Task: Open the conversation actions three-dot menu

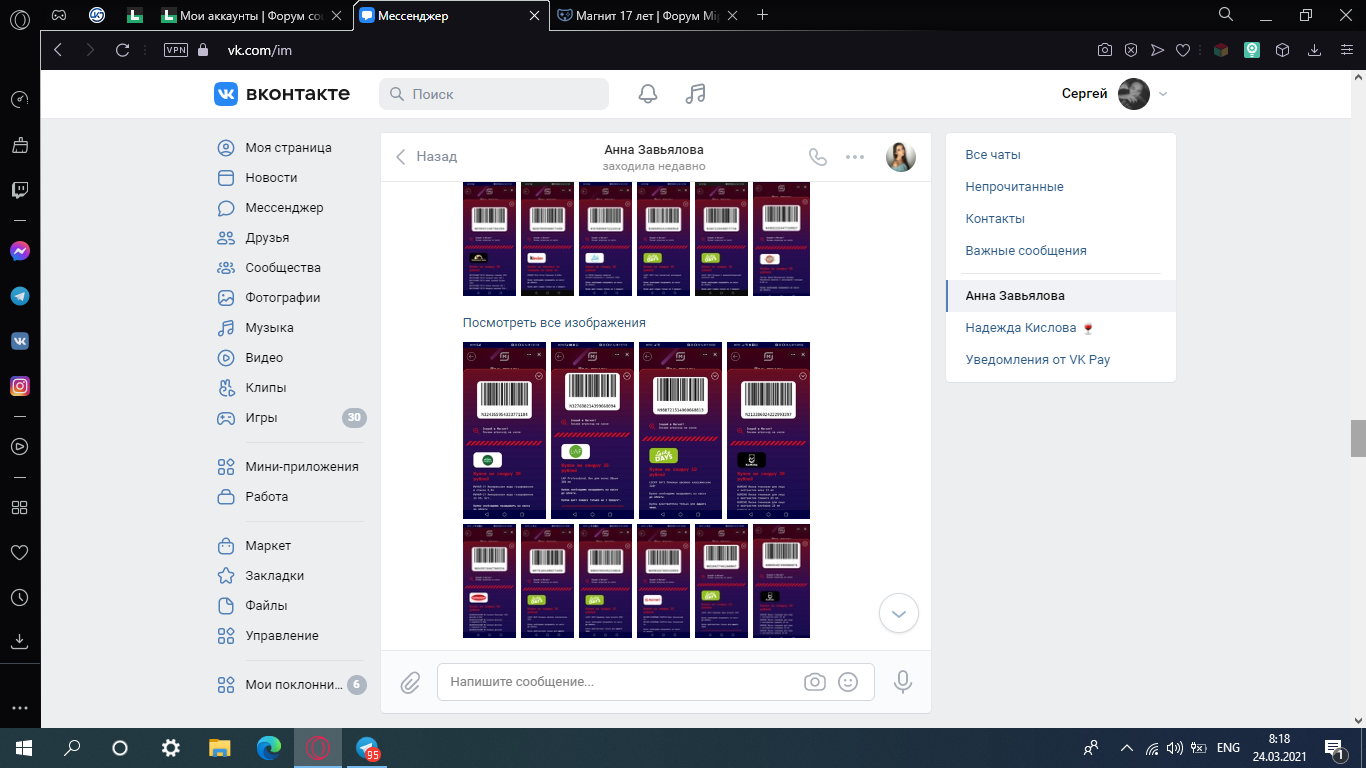Action: (x=855, y=156)
